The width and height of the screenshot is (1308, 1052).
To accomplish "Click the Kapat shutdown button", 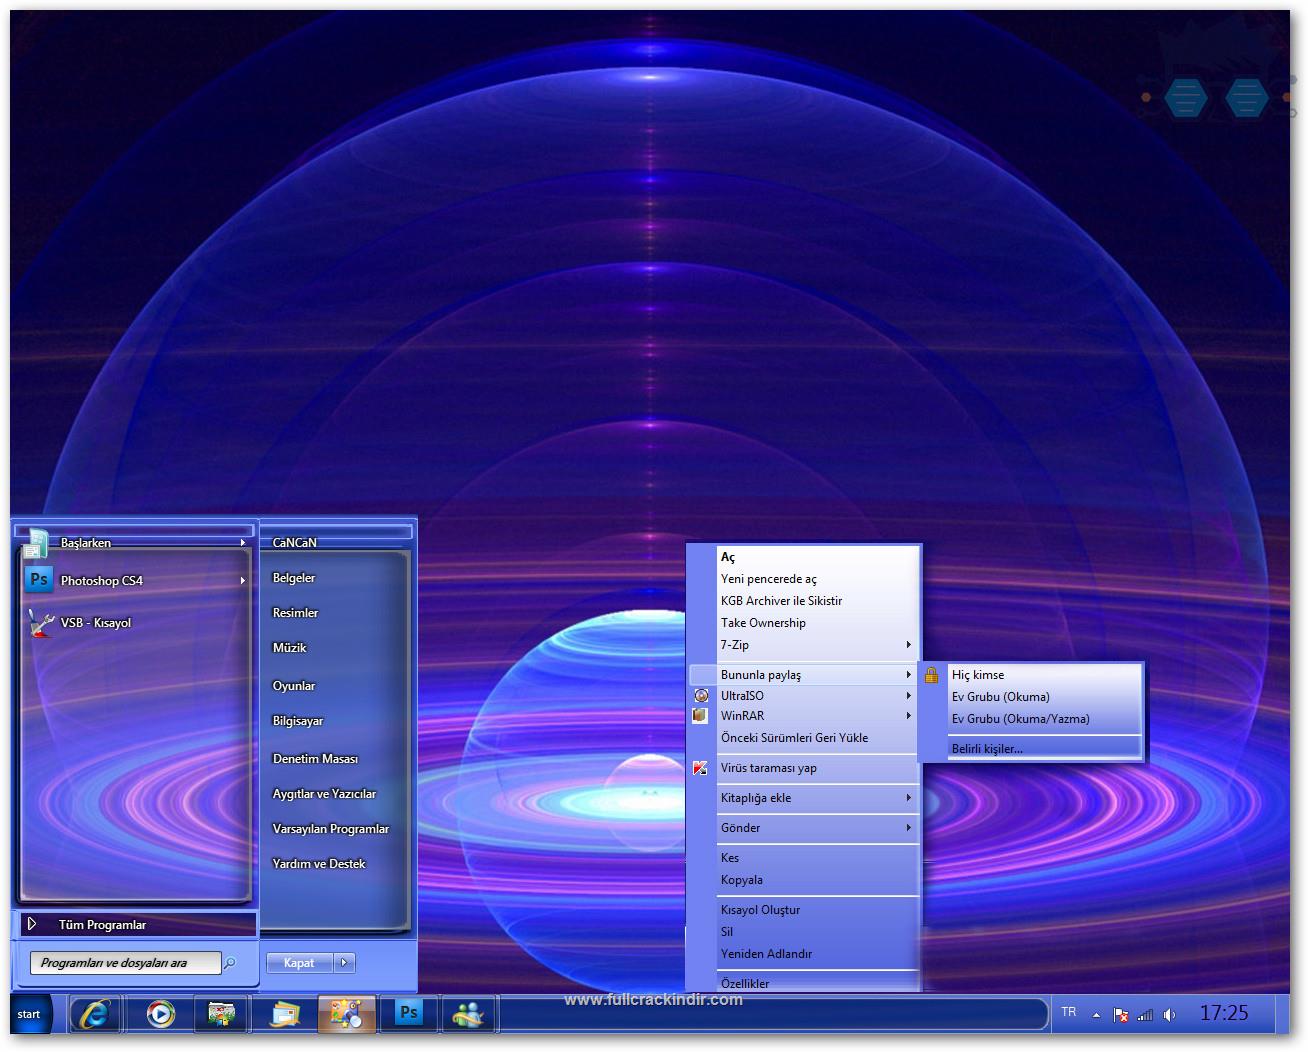I will [x=299, y=963].
